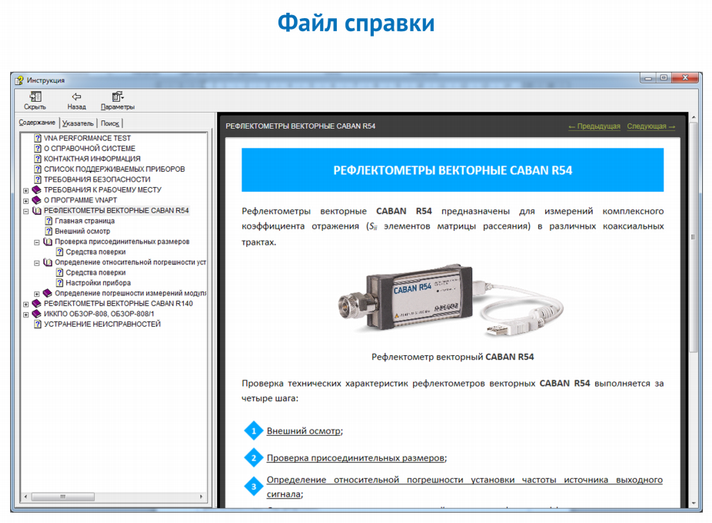
Task: Select ТРЕБОВАНИЯ БЕЗОПАСНОСТИ topic
Action: [x=97, y=179]
